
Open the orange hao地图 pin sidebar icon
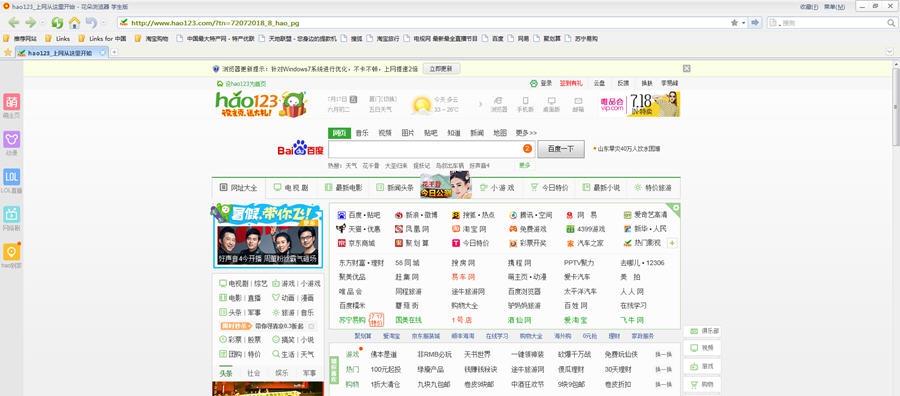point(11,251)
